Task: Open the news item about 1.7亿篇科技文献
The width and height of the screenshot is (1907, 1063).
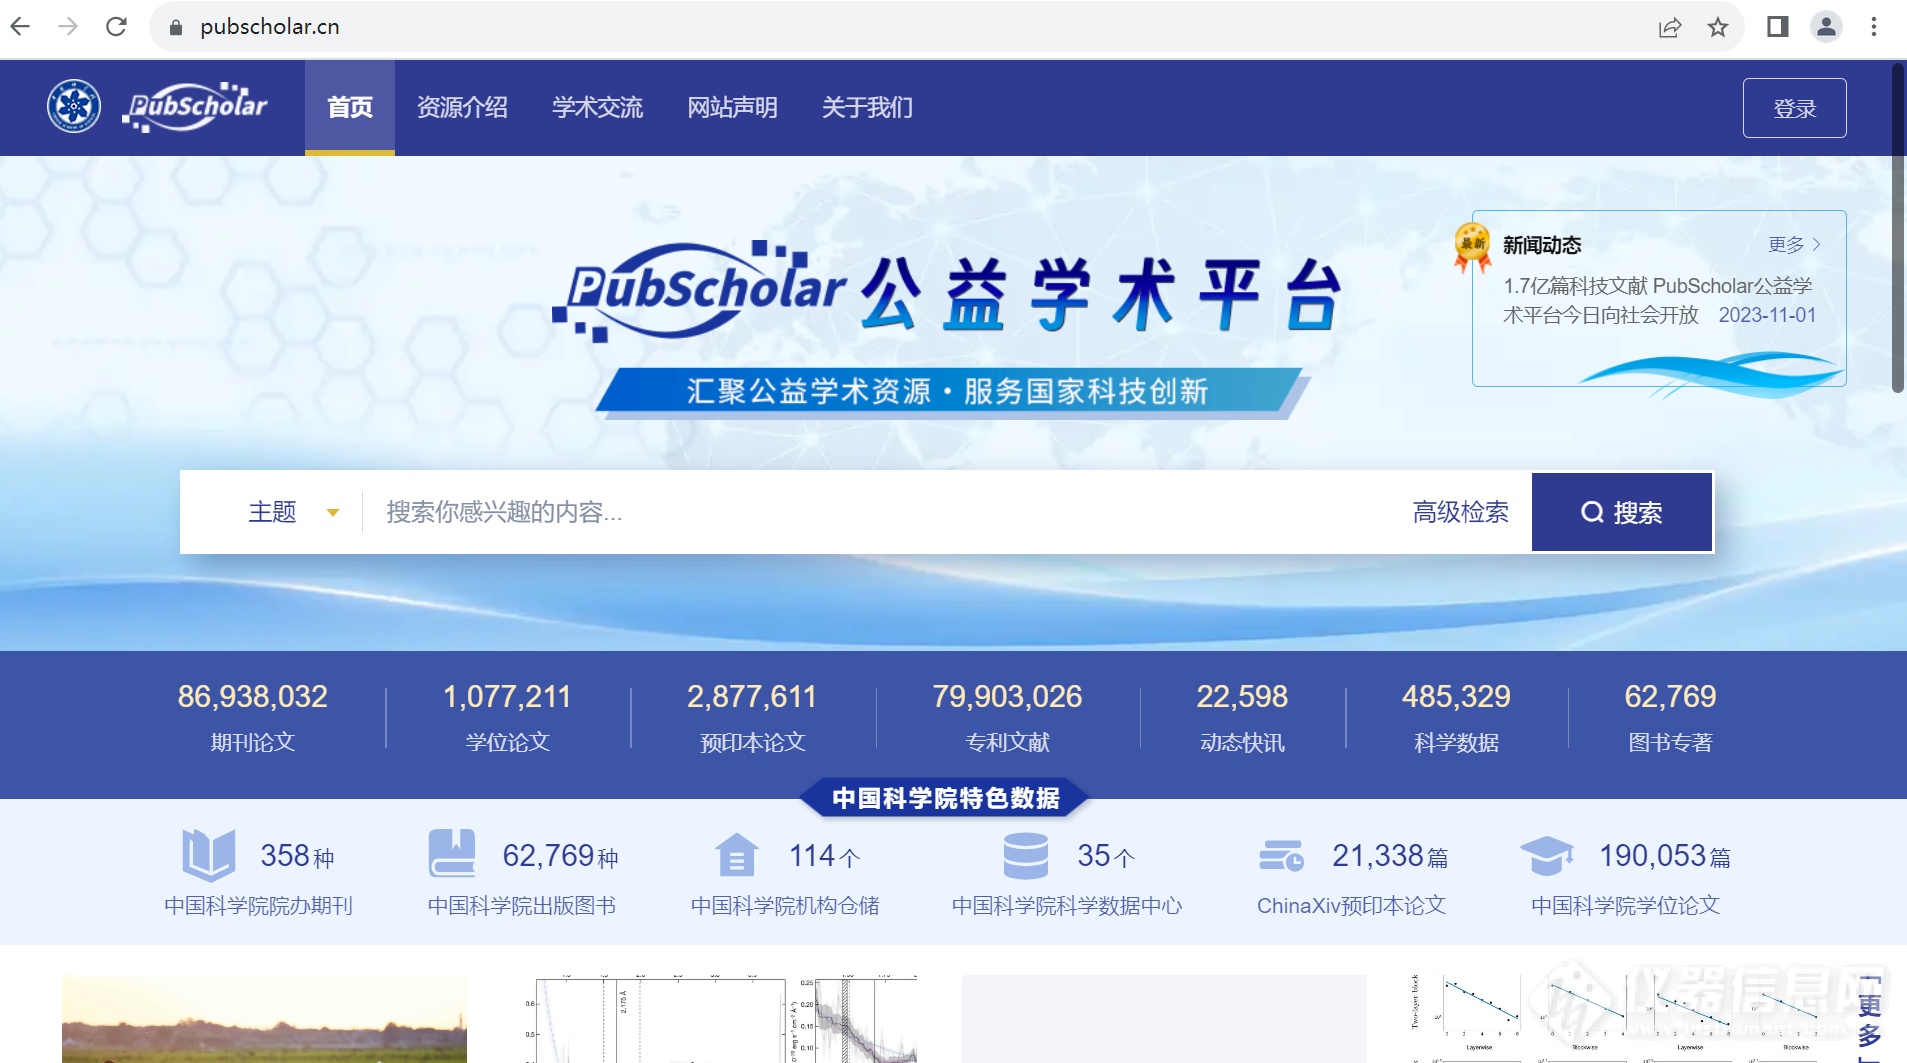Action: [x=1659, y=300]
